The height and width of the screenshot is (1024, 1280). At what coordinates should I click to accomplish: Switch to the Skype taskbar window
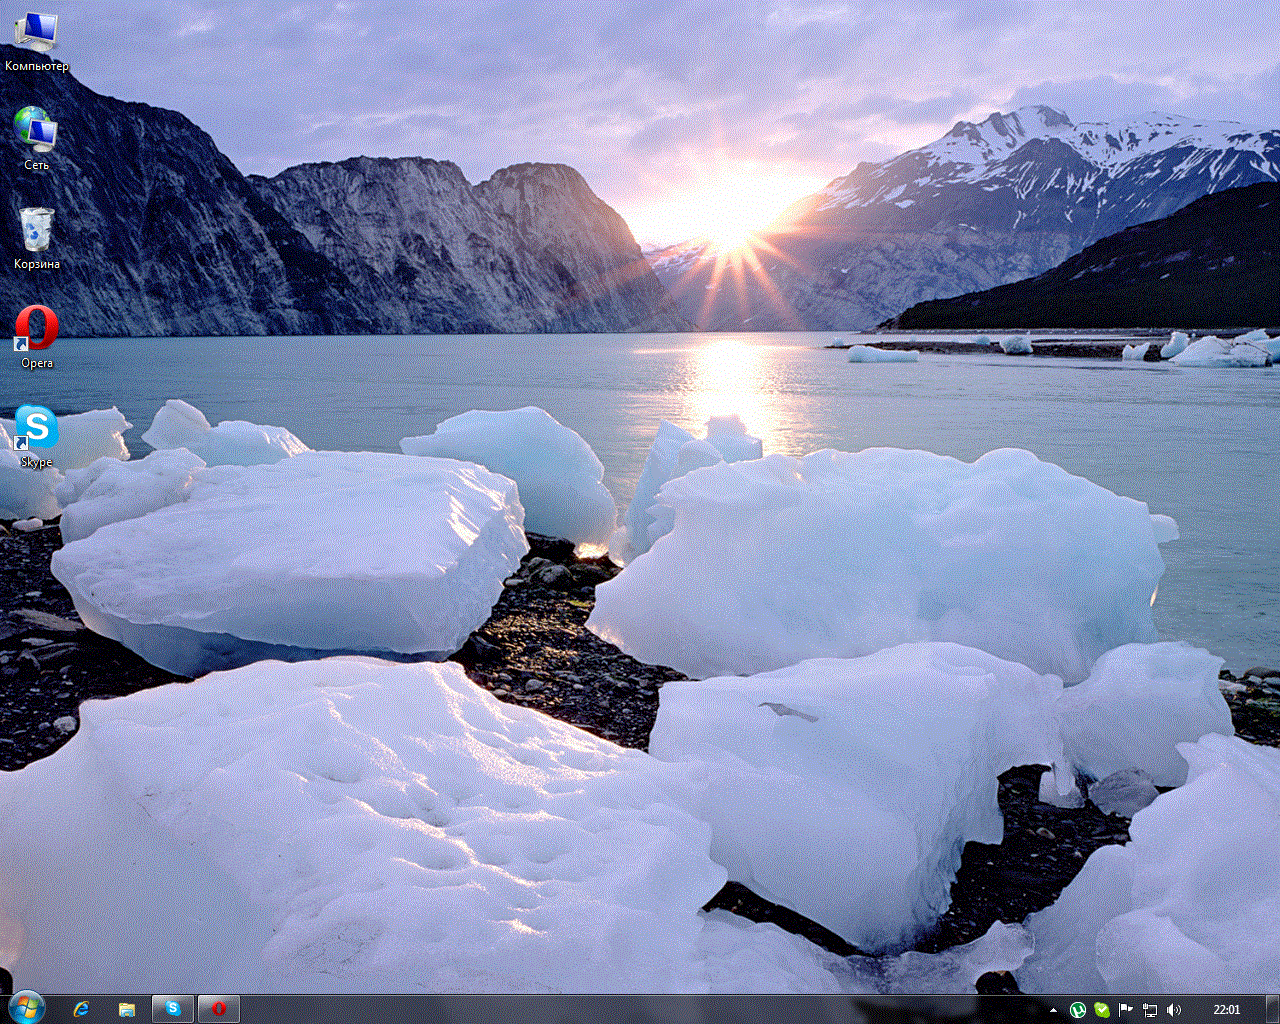pos(173,1009)
